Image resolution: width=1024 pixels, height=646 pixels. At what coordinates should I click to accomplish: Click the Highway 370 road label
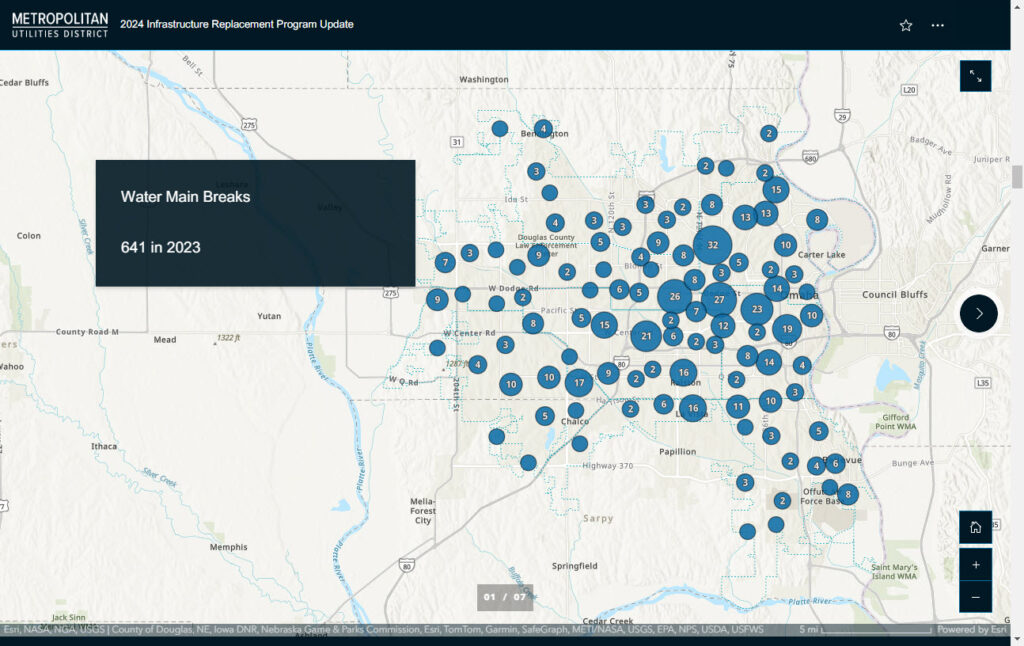pyautogui.click(x=607, y=466)
